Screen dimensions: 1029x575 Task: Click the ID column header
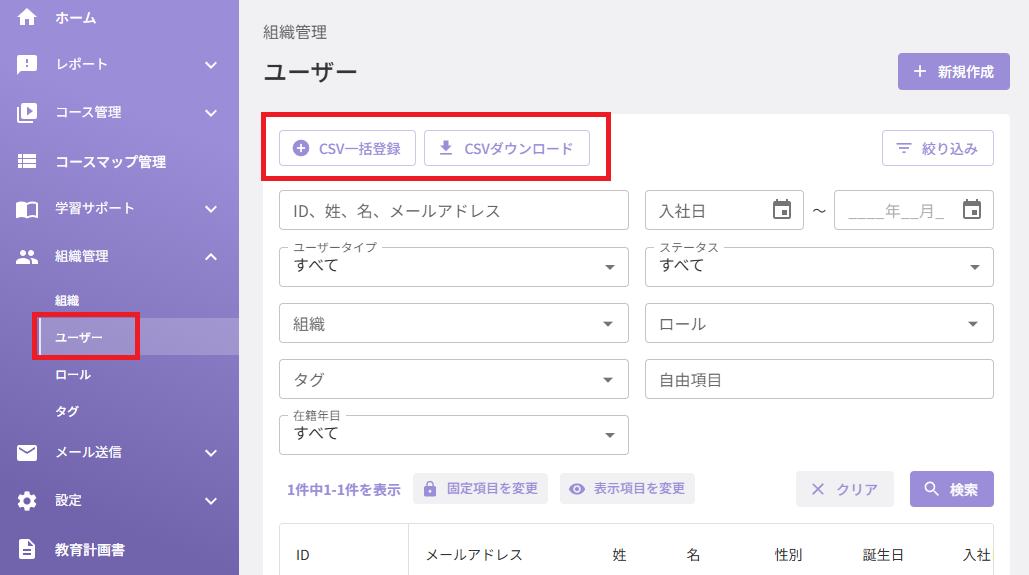point(303,555)
